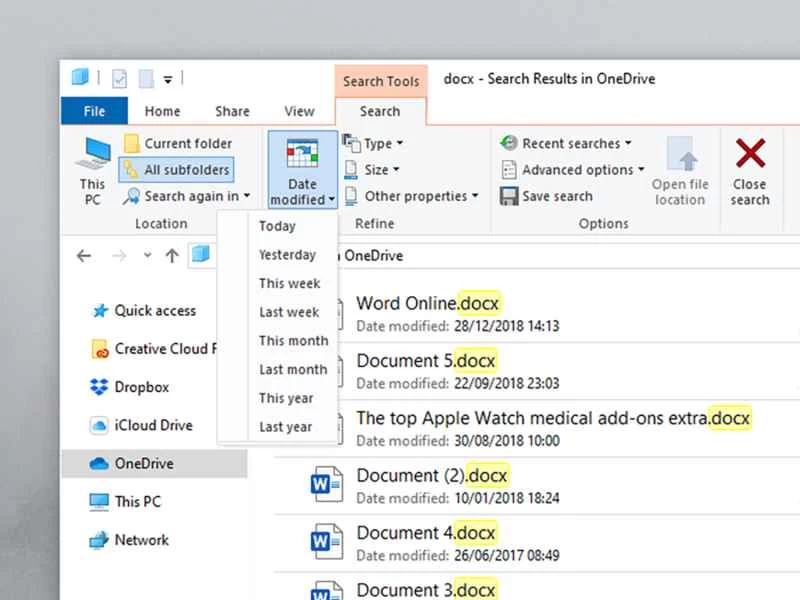Click the Open file location button
This screenshot has height=600, width=800.
pyautogui.click(x=680, y=172)
